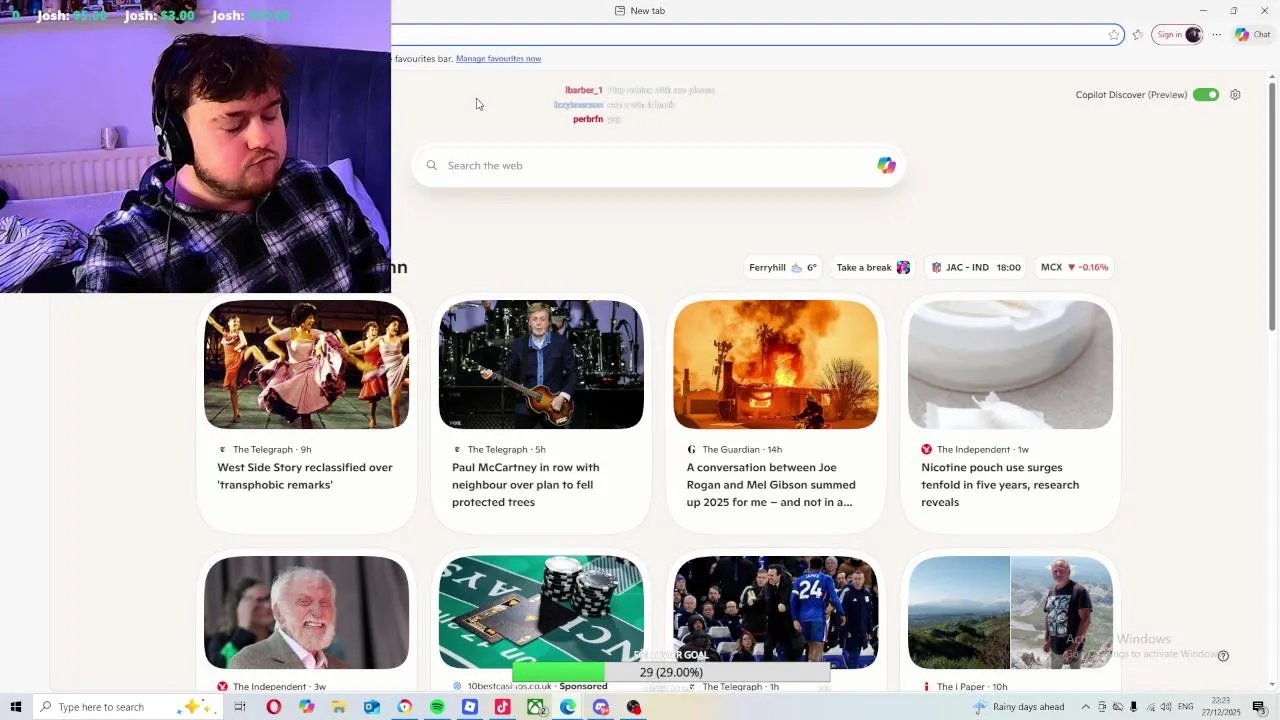Open the Edge settings and more menu

(1216, 34)
